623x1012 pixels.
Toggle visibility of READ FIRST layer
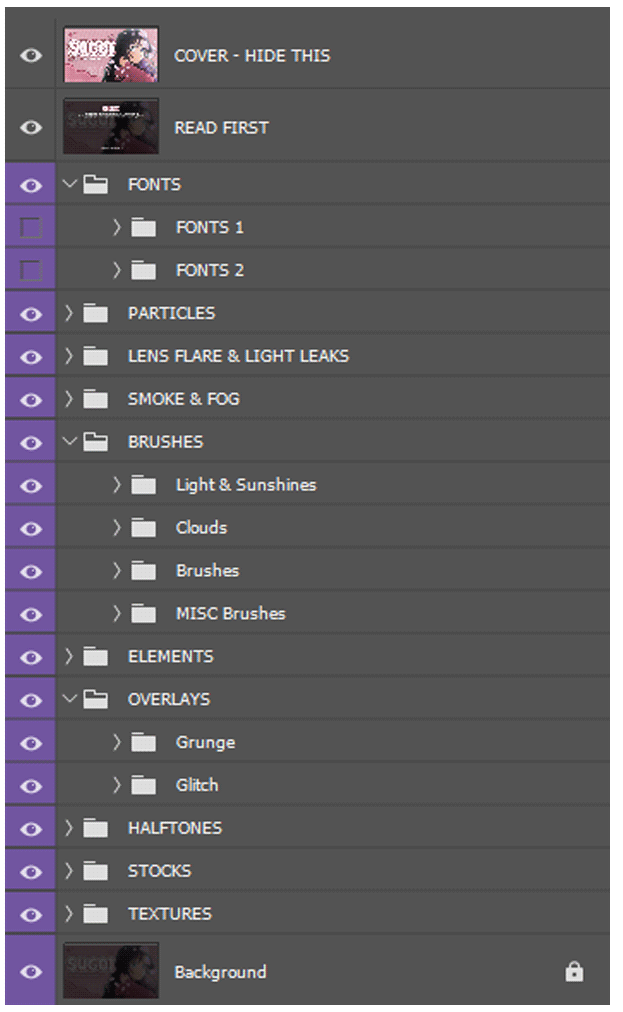30,127
